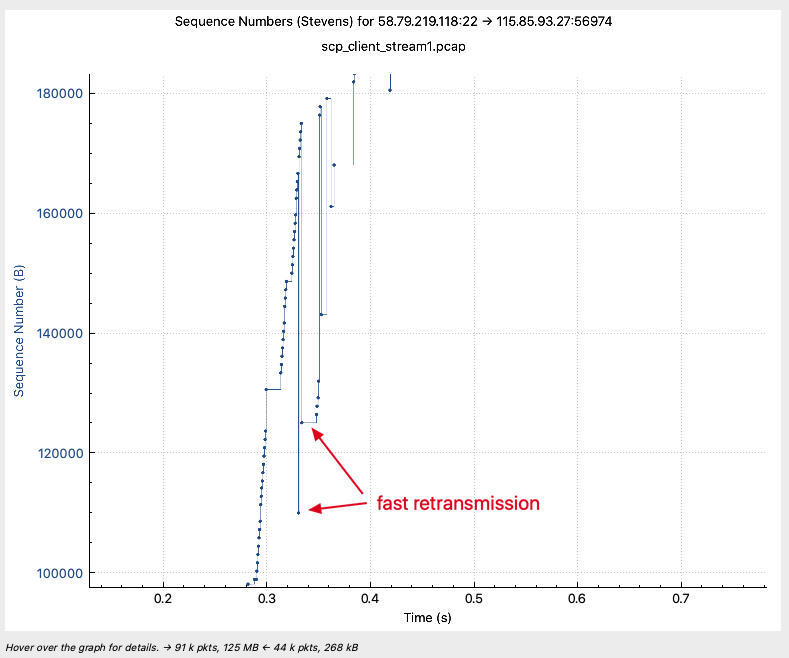Image resolution: width=789 pixels, height=658 pixels.
Task: Select the isolated data point near 0.42 seconds
Action: coord(390,91)
